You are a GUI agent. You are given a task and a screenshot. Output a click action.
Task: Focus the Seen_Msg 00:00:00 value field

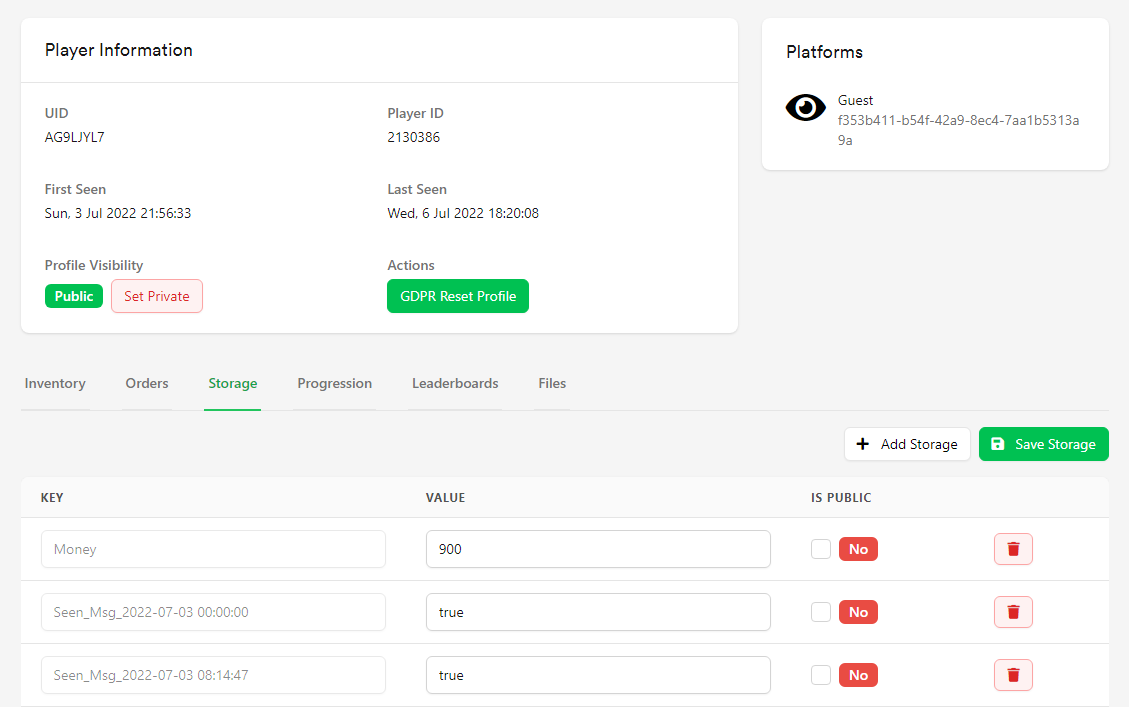point(598,612)
